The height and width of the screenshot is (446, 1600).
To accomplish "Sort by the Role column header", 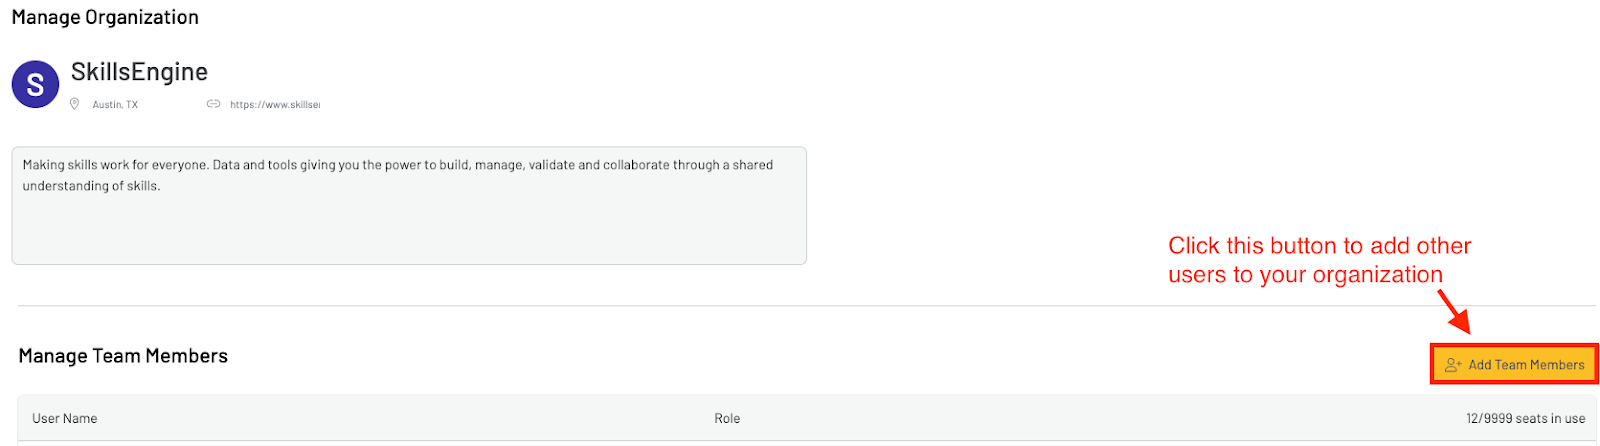I will (727, 418).
